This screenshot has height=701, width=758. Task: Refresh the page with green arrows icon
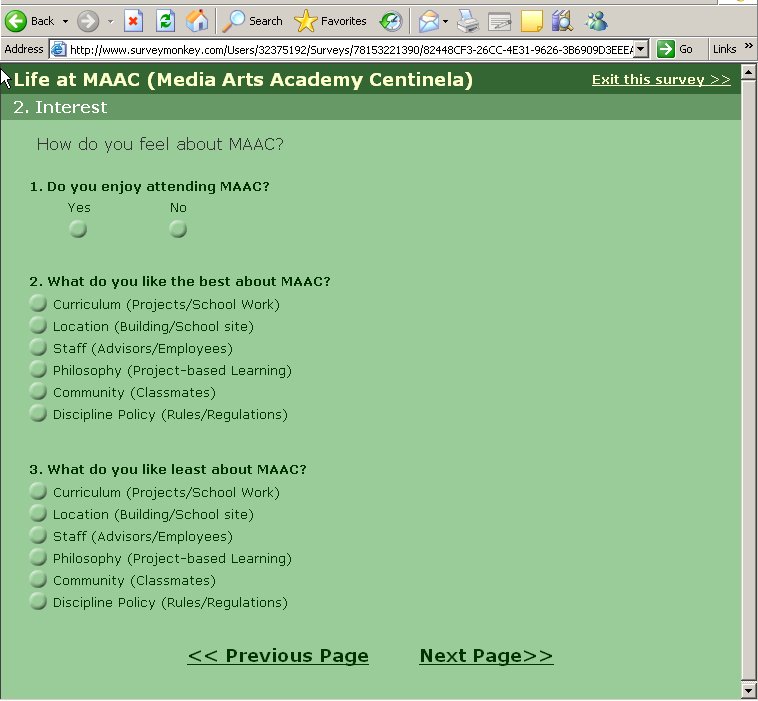click(165, 21)
